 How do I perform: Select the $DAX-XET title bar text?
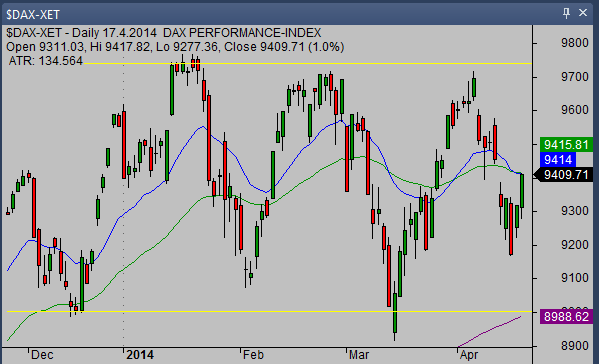(33, 15)
